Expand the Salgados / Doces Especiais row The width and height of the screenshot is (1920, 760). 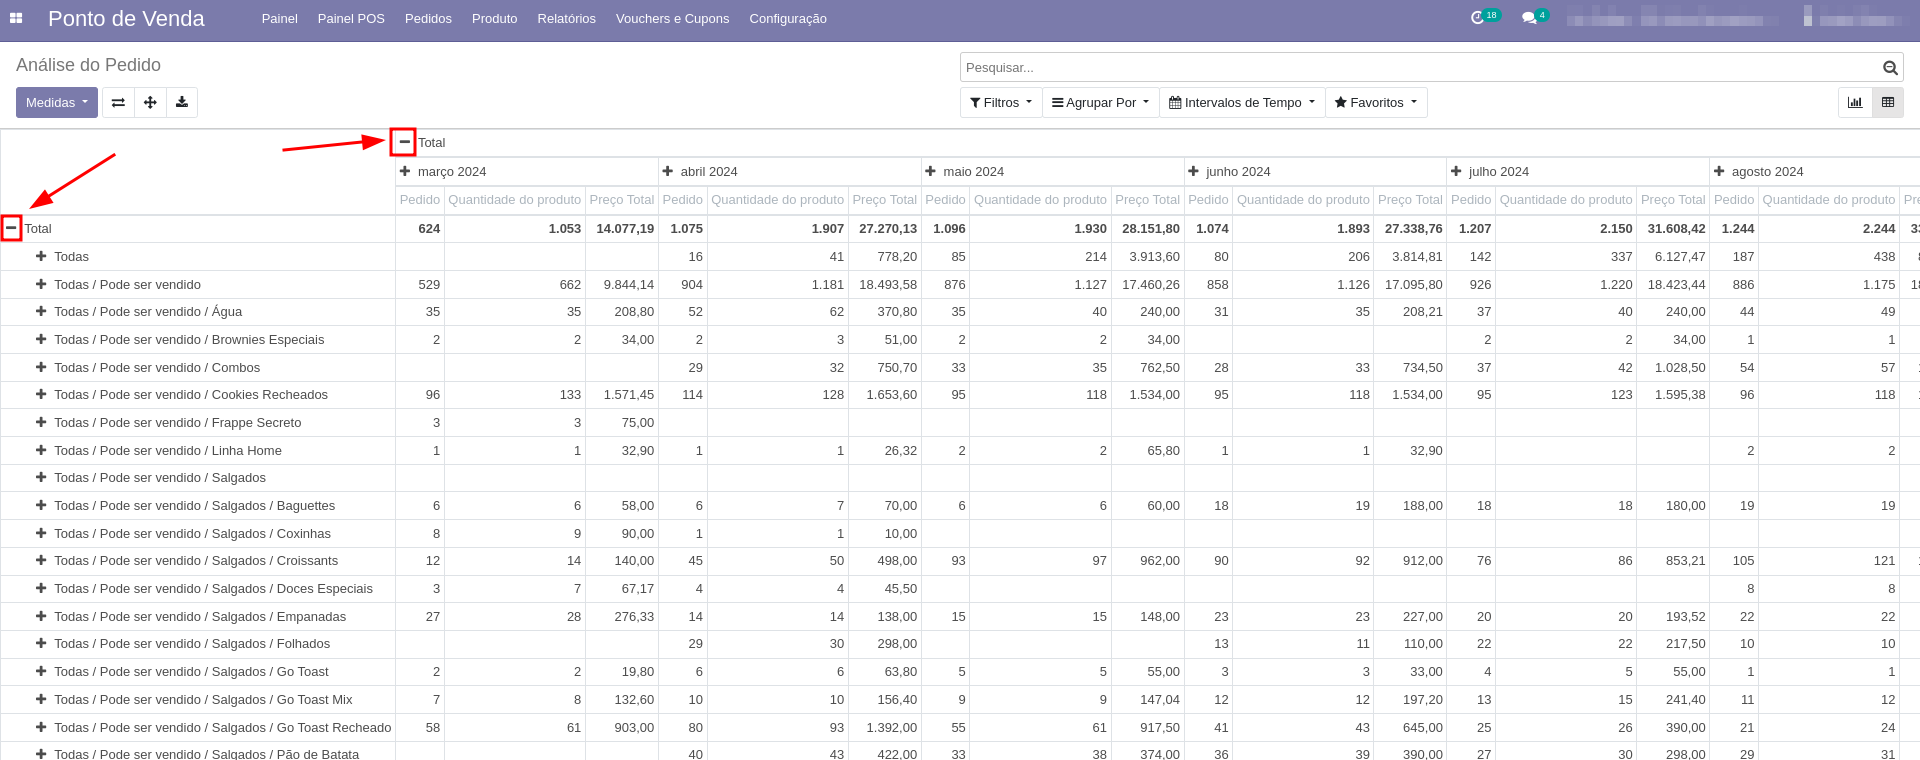(x=41, y=588)
